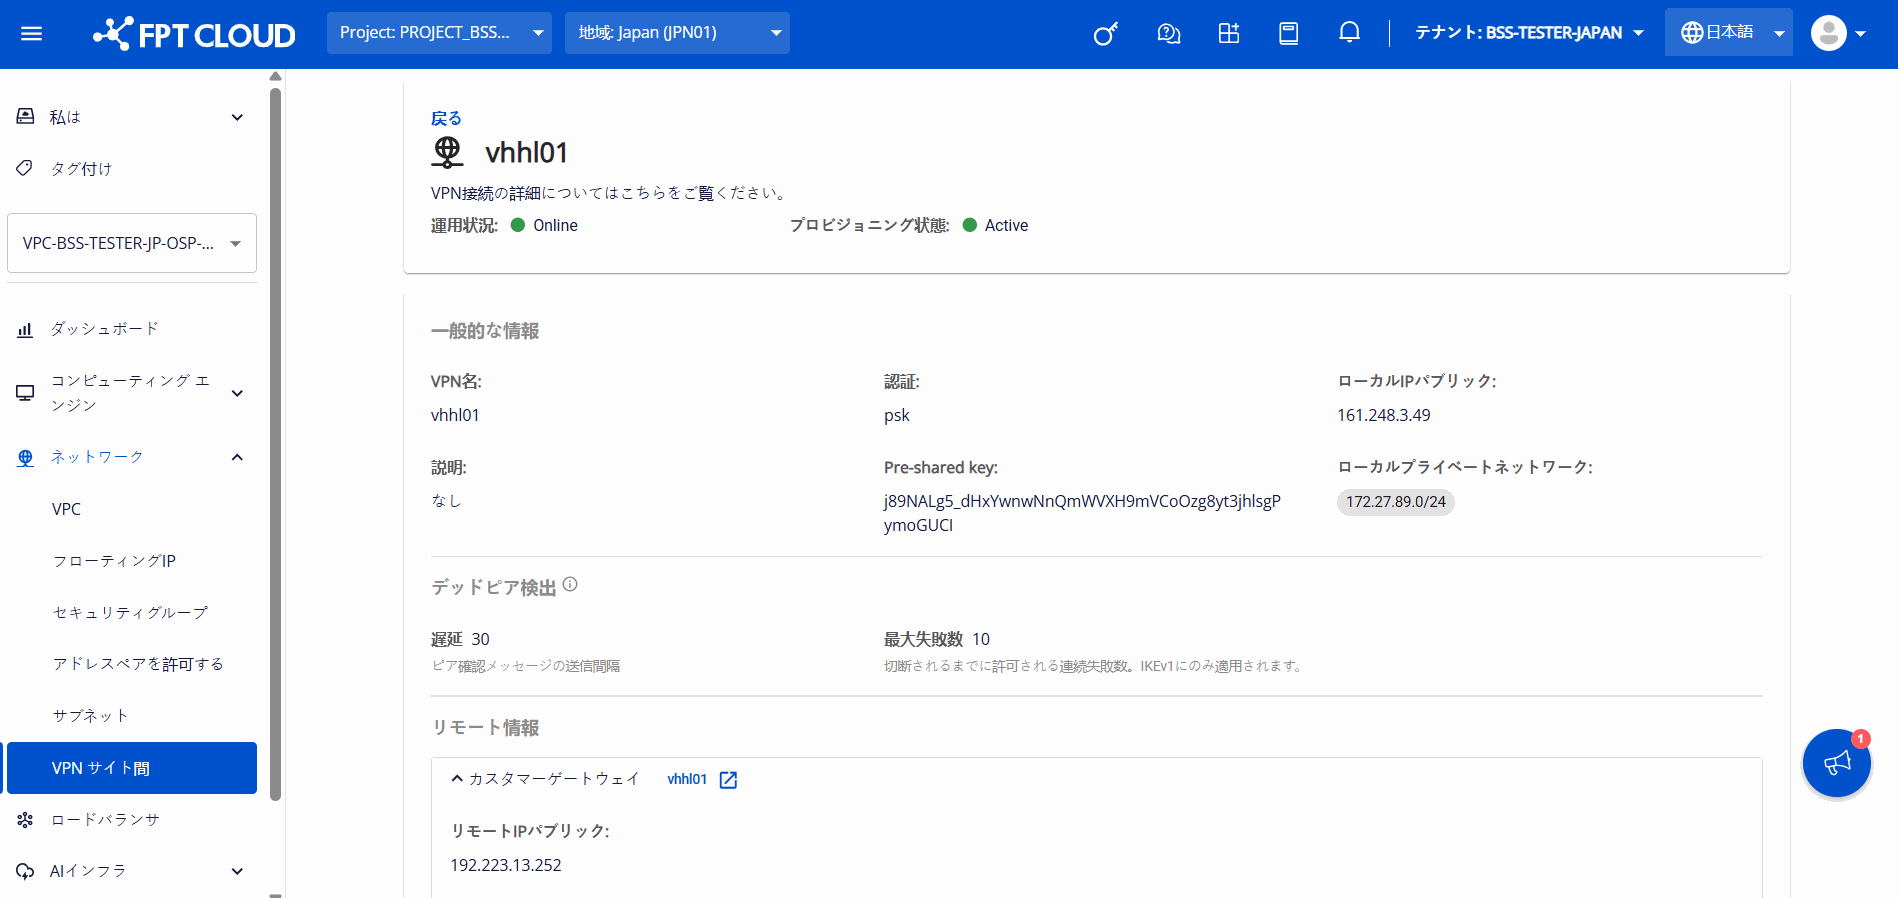Open the notifications bell
1898x898 pixels.
click(x=1349, y=33)
